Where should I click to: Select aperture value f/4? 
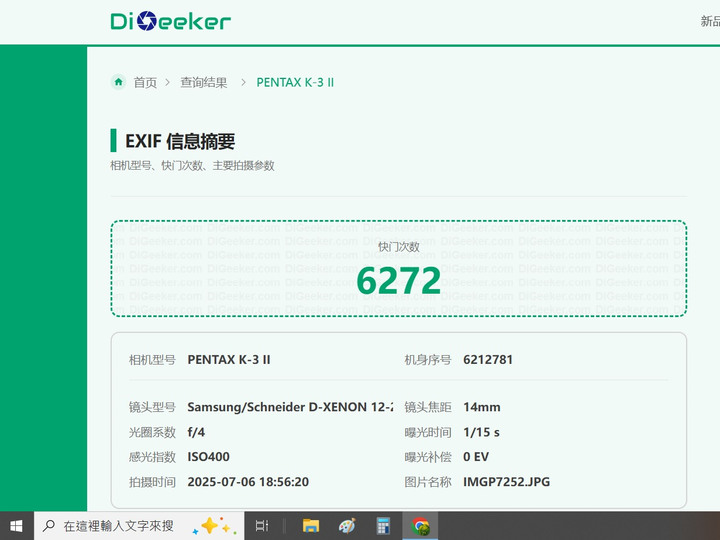click(196, 432)
